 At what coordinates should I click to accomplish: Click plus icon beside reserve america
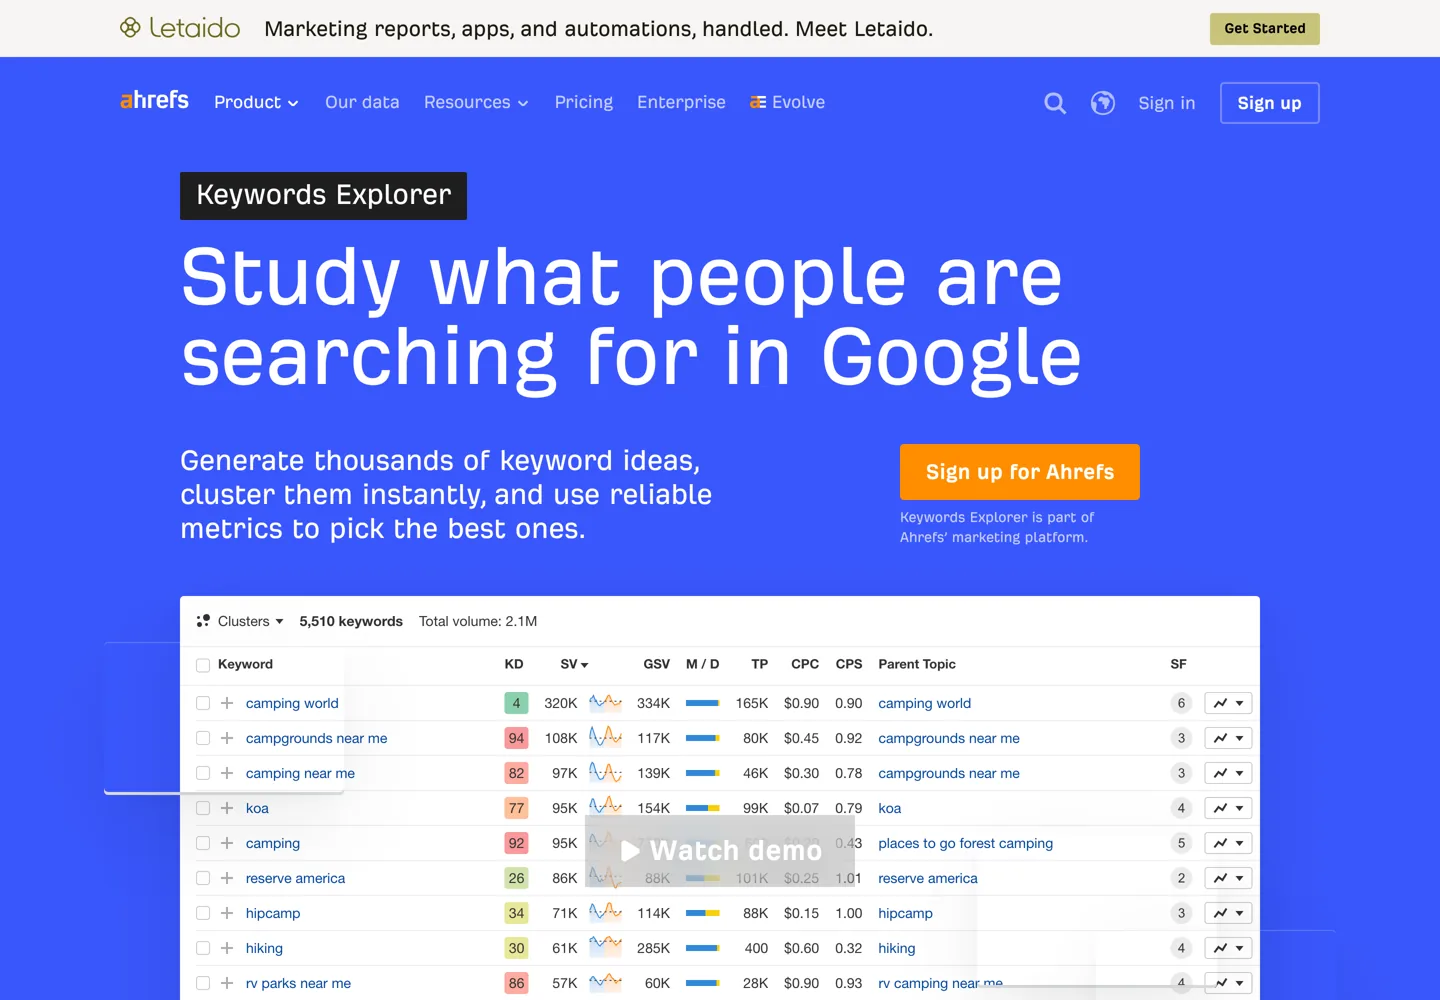tap(227, 878)
